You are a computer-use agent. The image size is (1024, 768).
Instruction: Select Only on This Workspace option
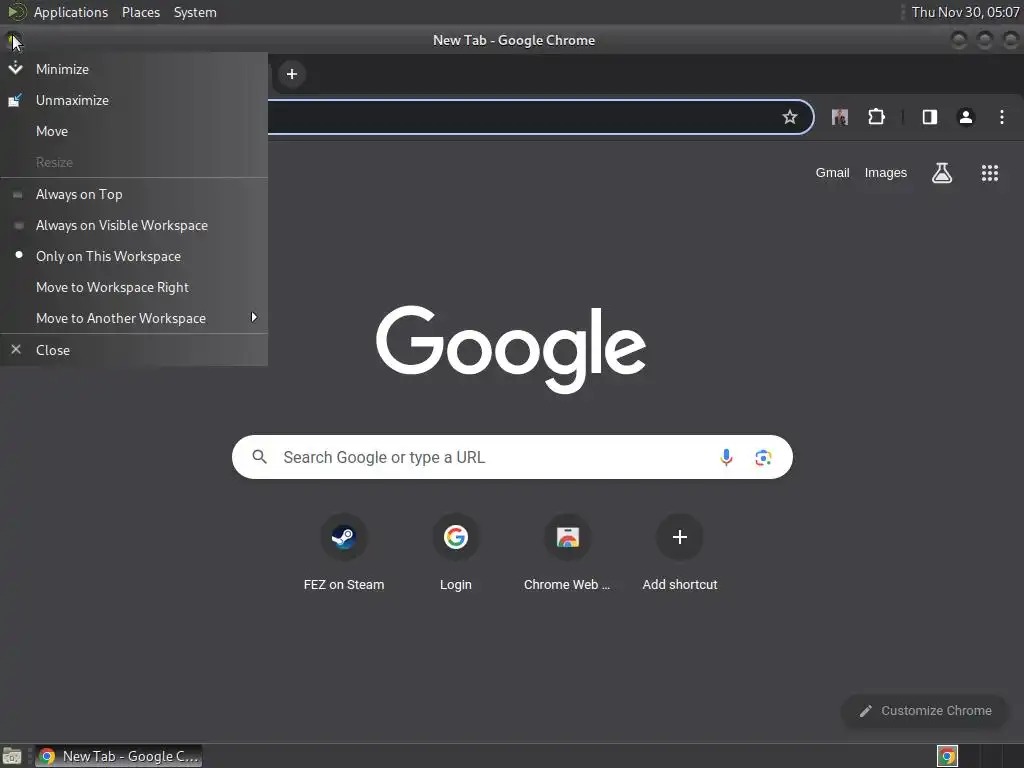pos(134,256)
